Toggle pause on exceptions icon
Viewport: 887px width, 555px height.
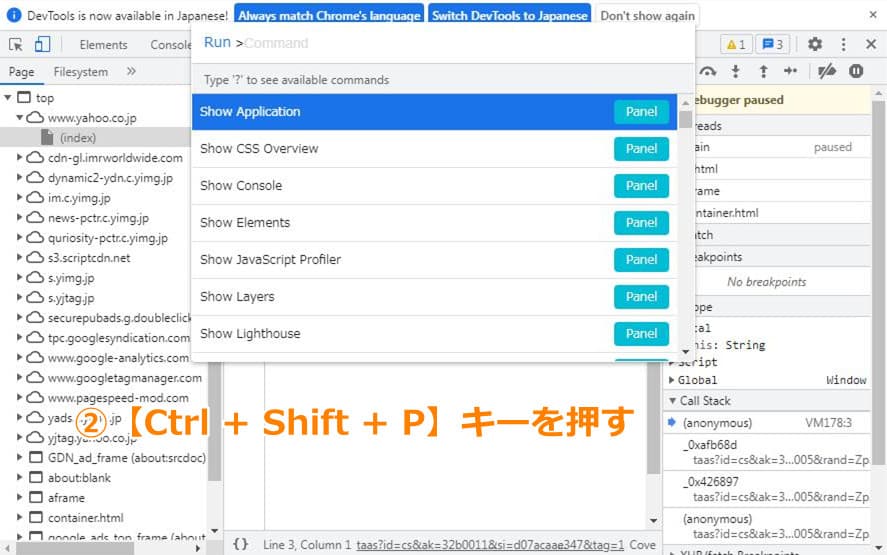pos(856,71)
